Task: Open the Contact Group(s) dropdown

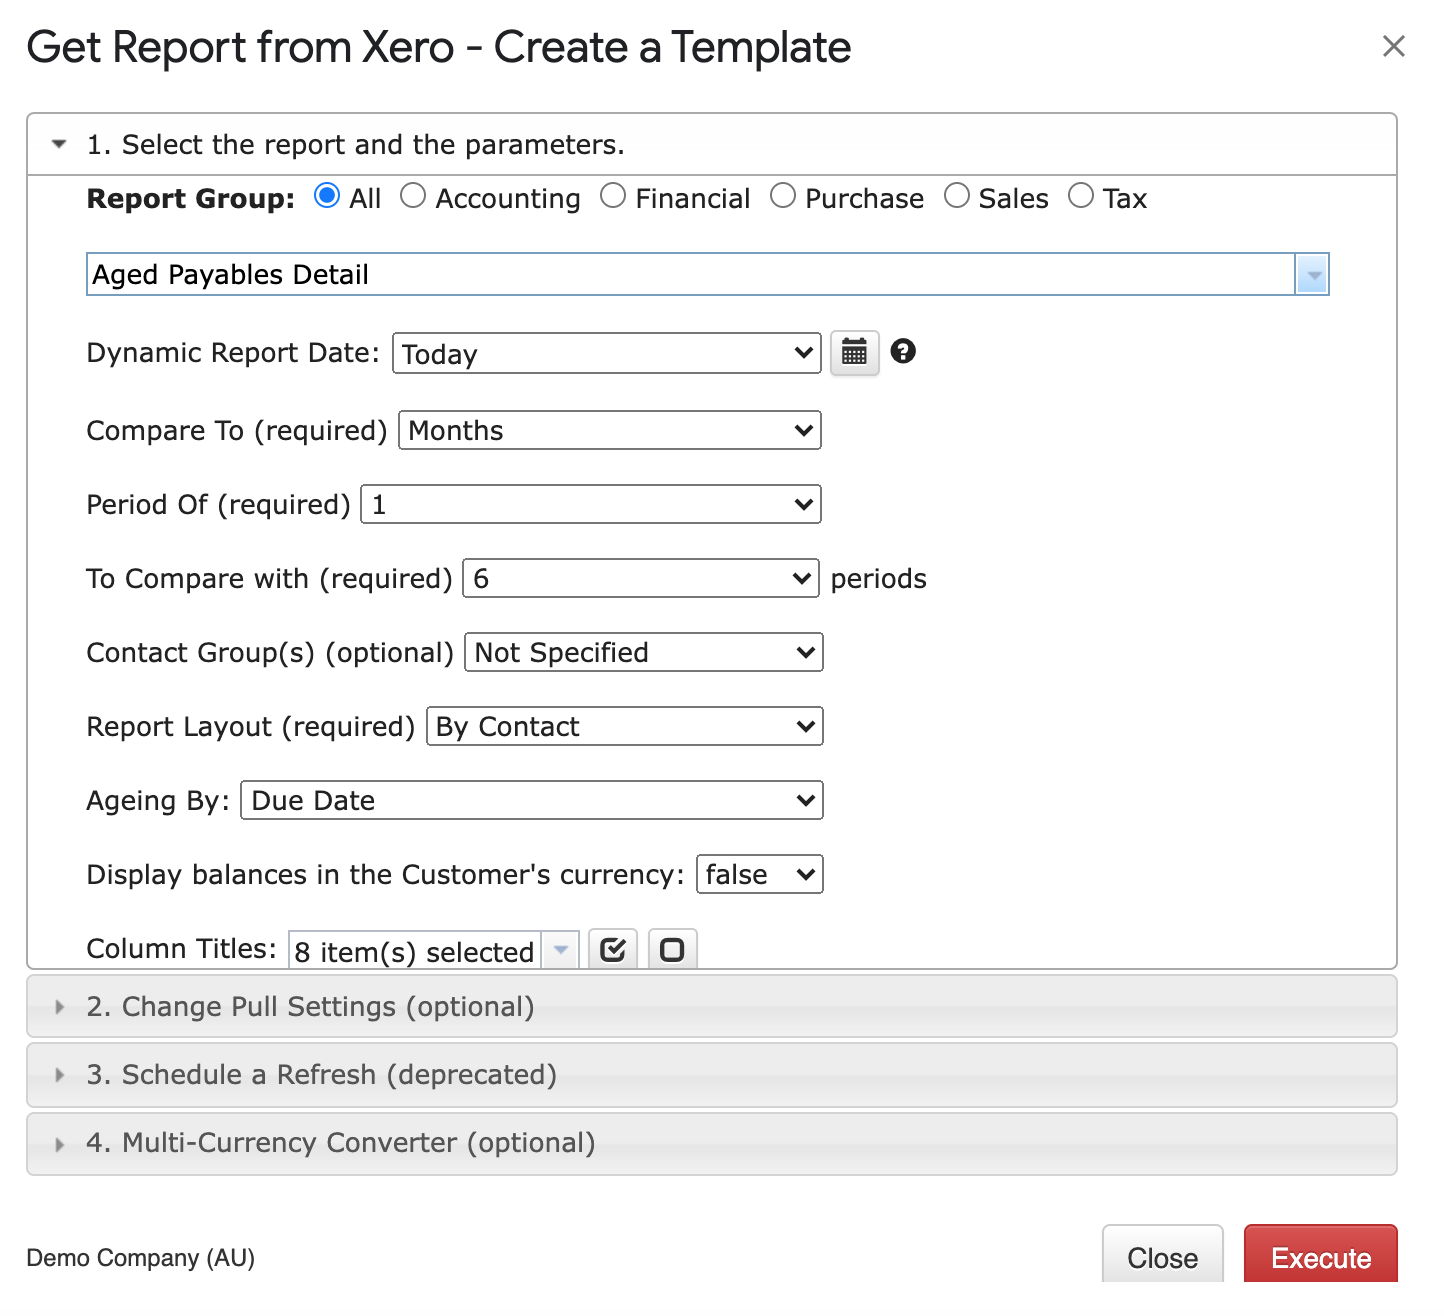Action: tap(644, 652)
